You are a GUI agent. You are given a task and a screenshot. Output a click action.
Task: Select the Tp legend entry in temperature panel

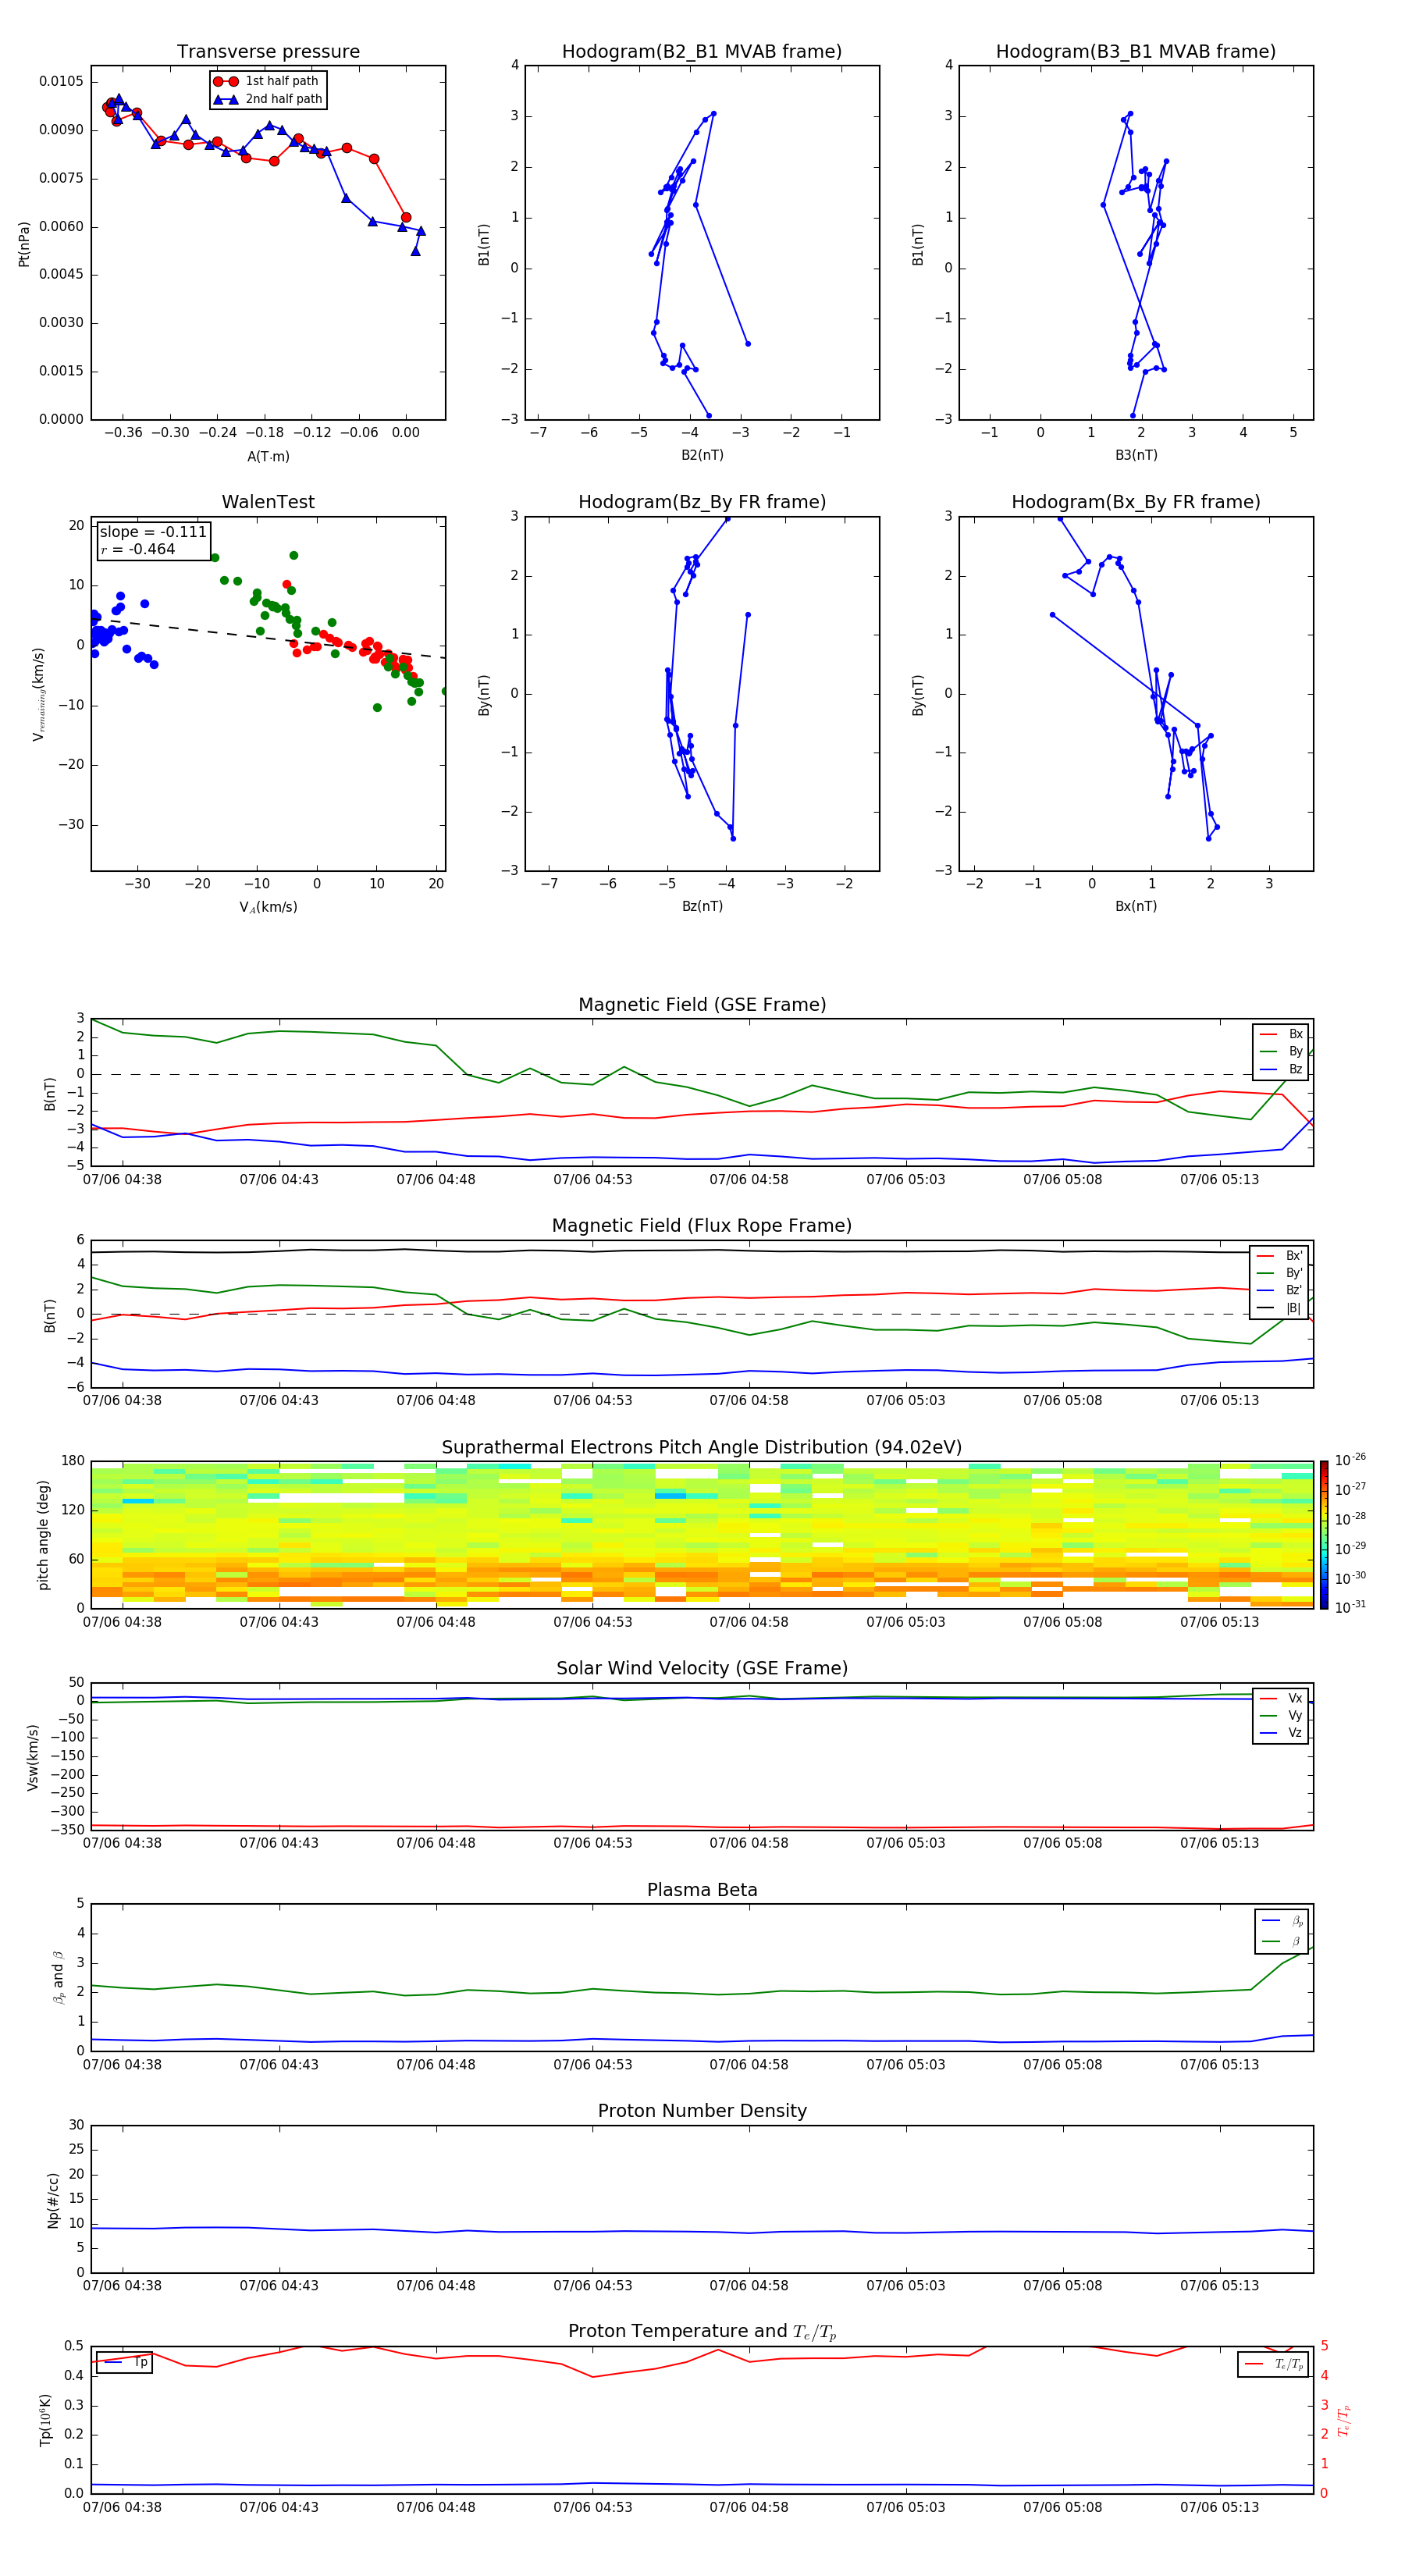tap(125, 2362)
